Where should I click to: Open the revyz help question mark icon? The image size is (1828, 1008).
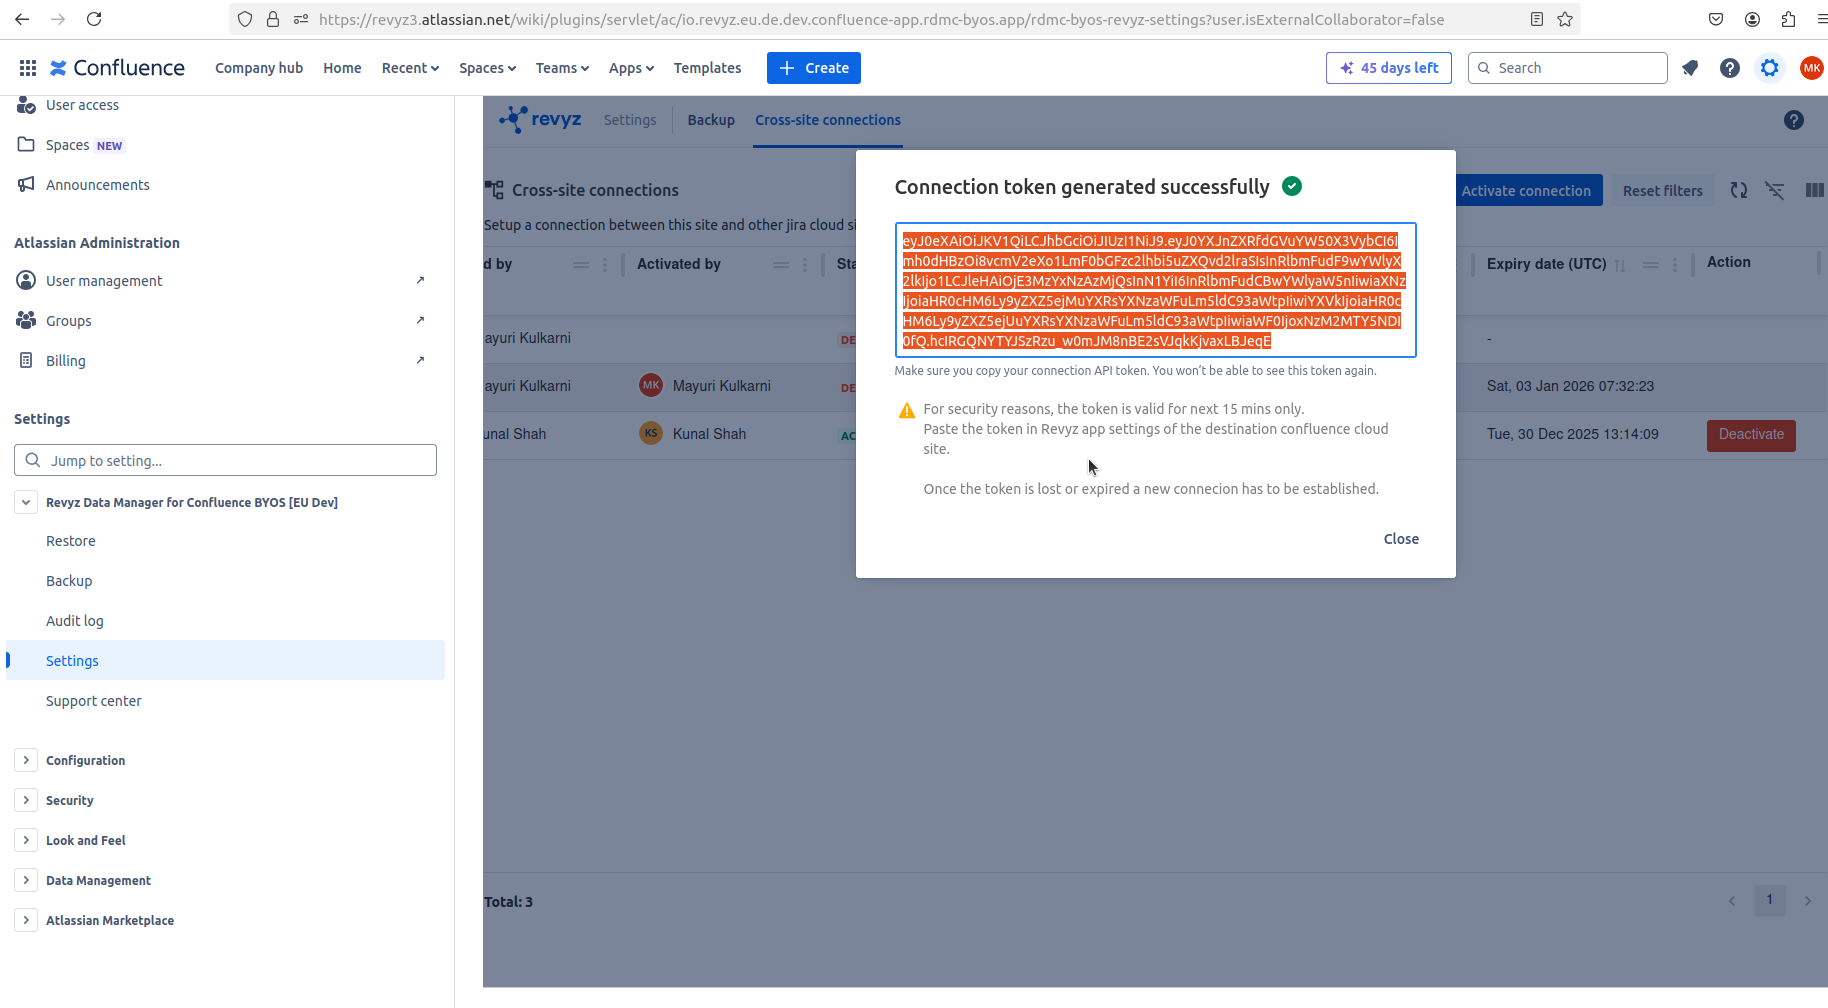[x=1794, y=120]
